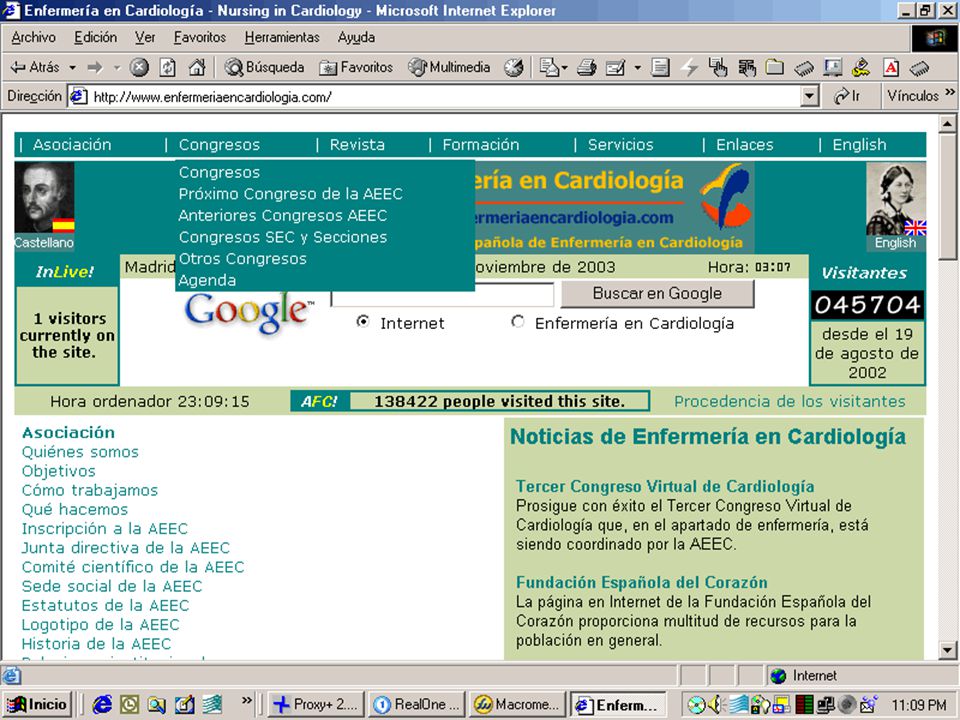The image size is (960, 720).
Task: Open the Revista site nav menu
Action: (358, 145)
